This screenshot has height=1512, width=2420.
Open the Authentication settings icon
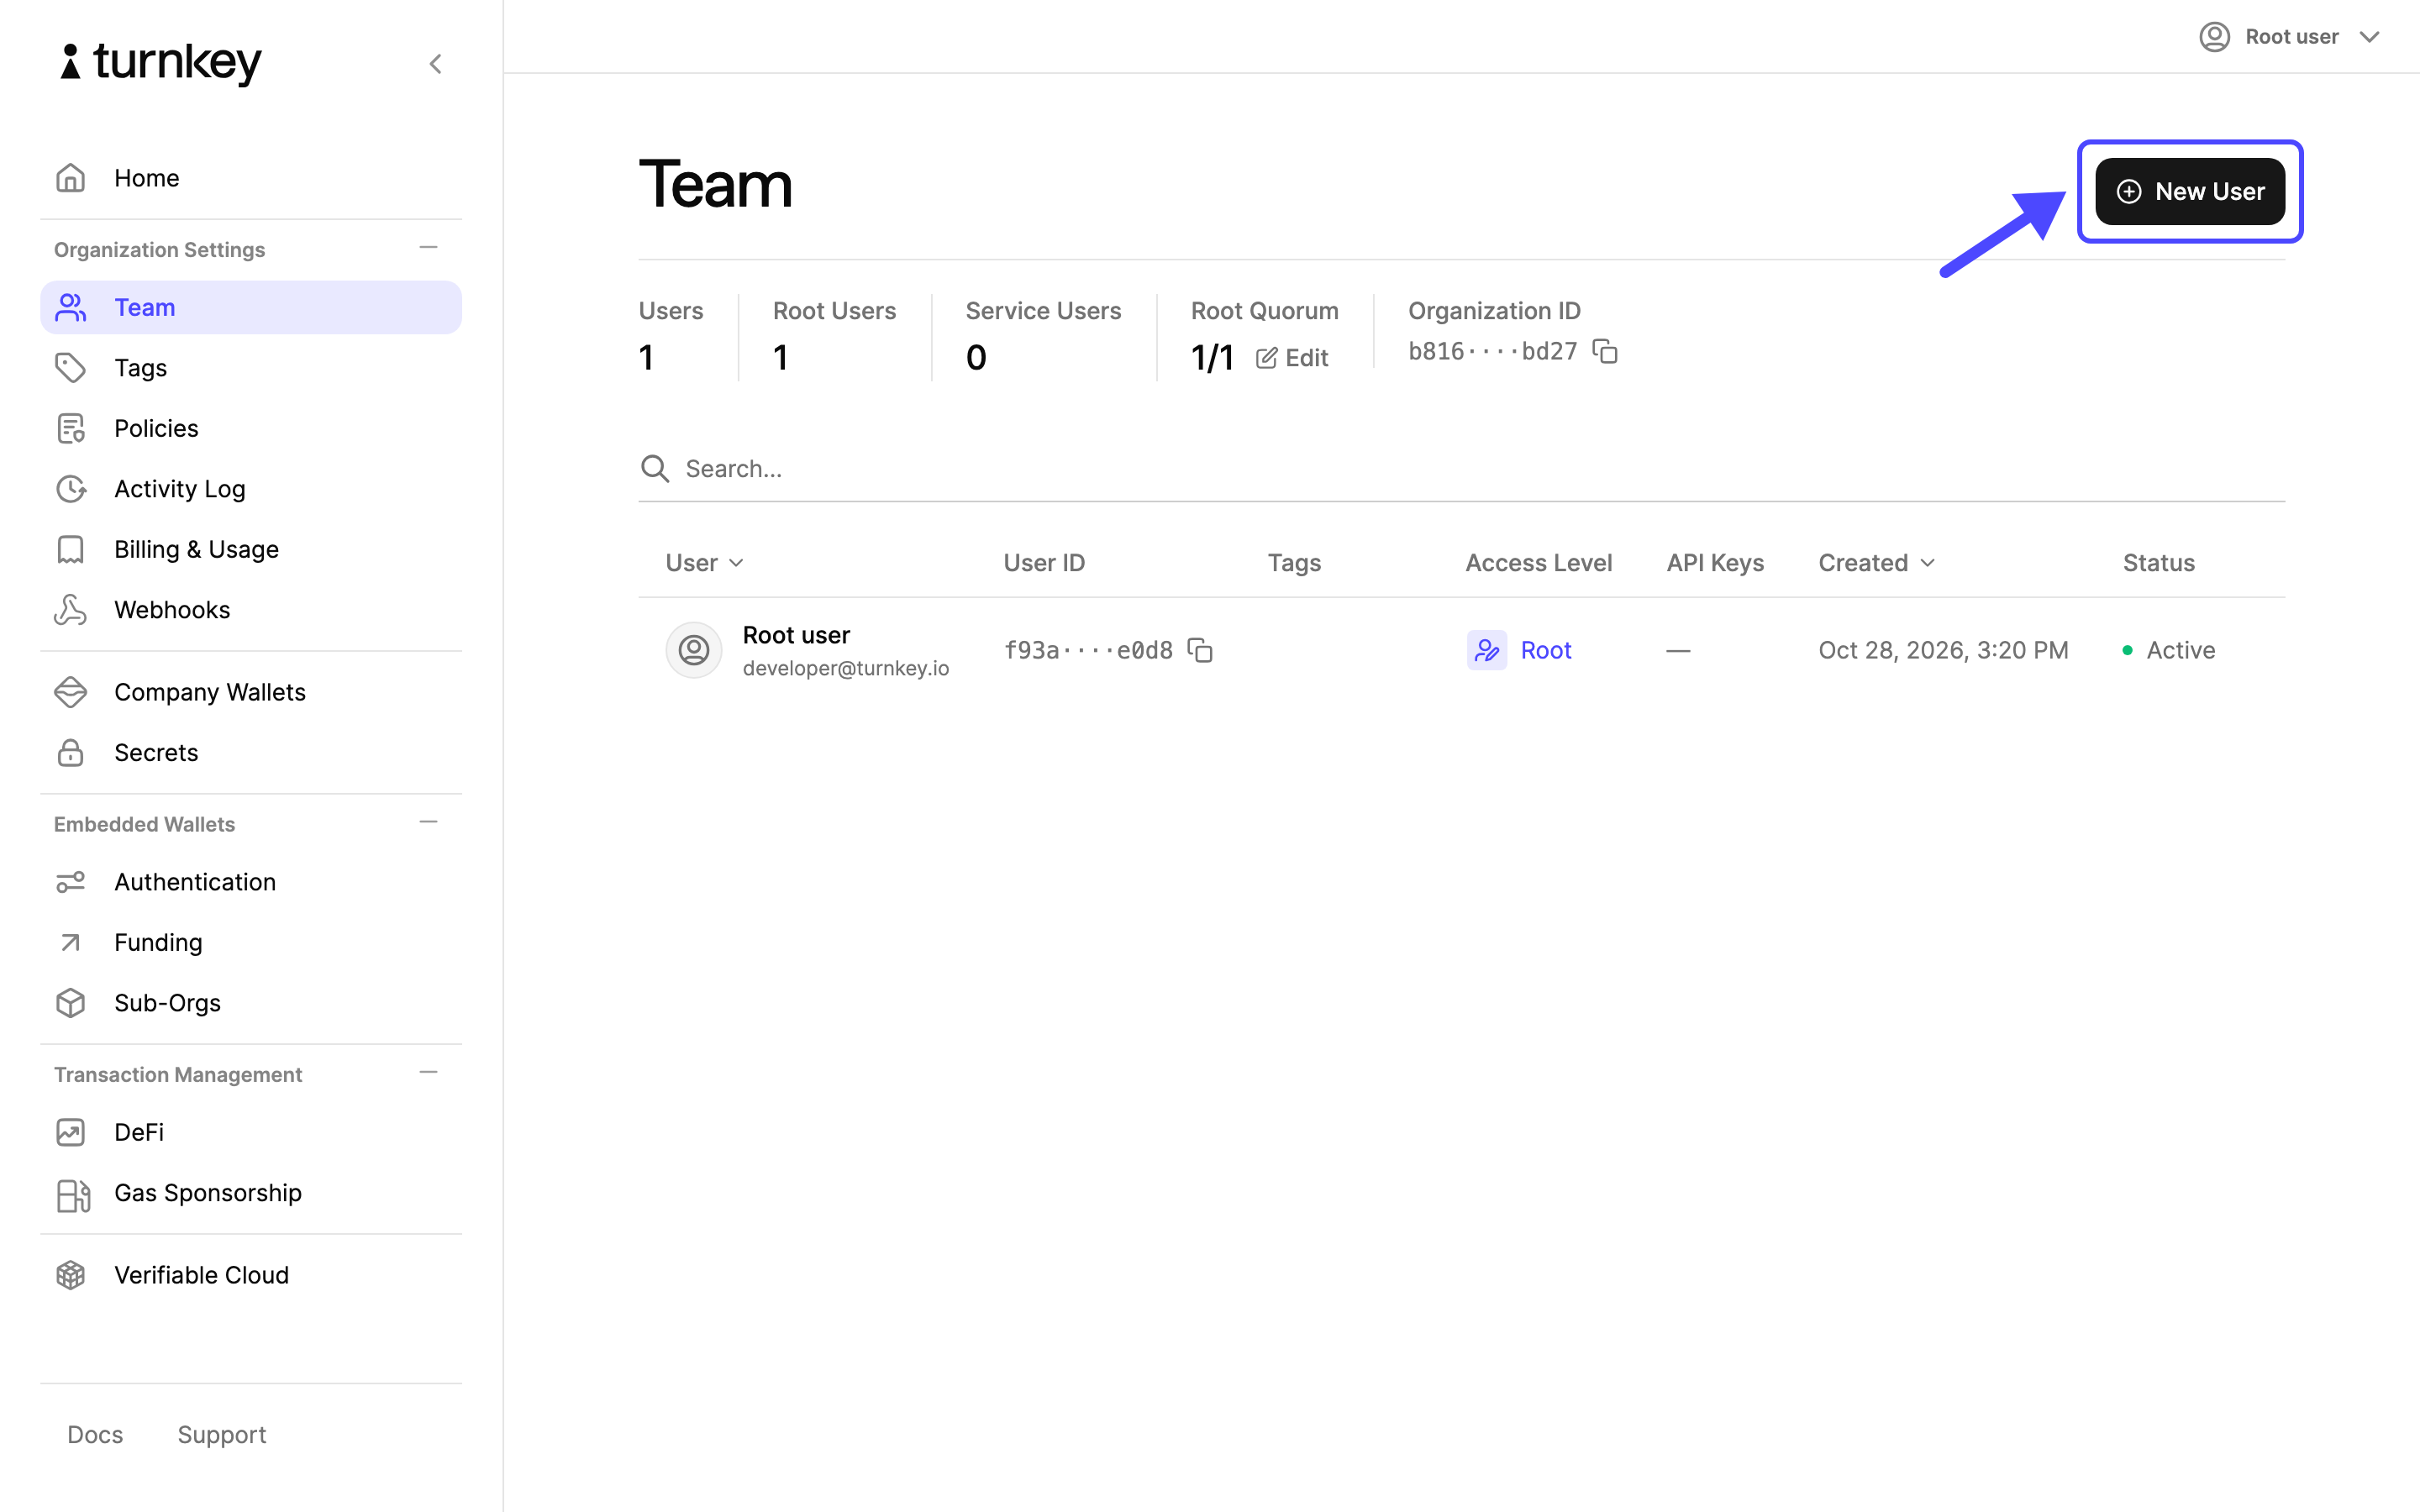click(x=70, y=882)
